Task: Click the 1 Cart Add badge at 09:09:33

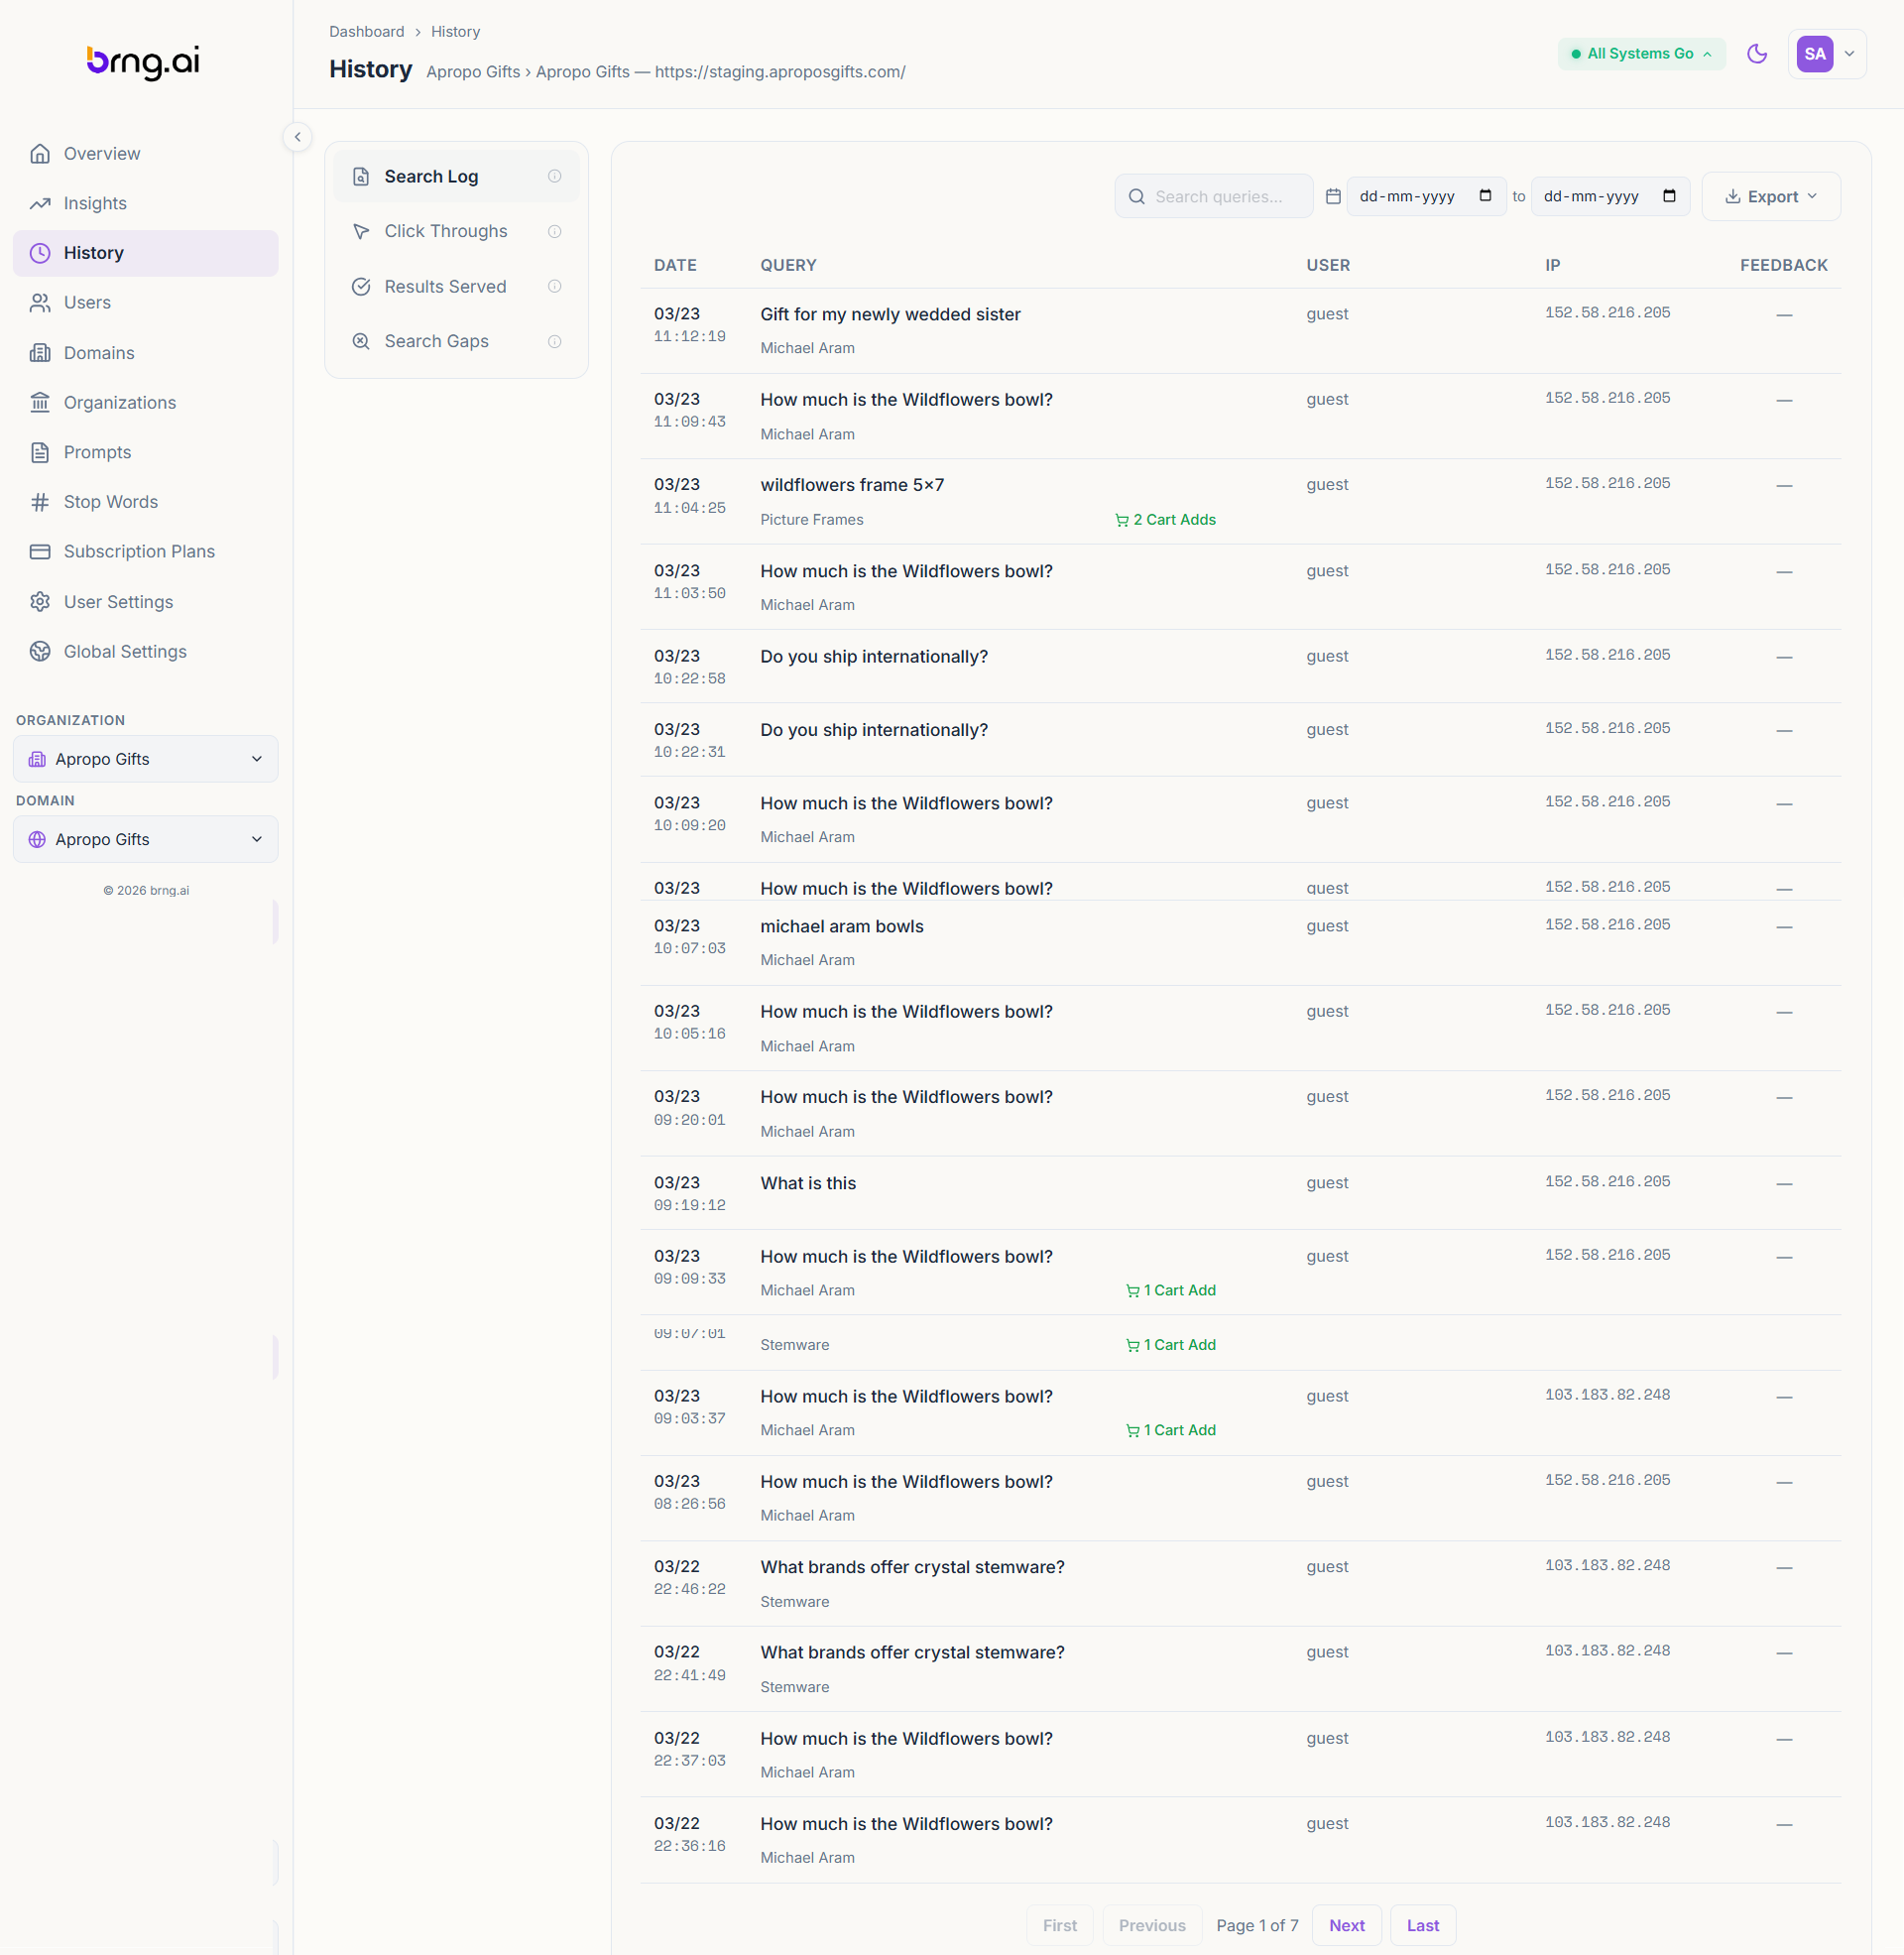Action: pyautogui.click(x=1171, y=1291)
